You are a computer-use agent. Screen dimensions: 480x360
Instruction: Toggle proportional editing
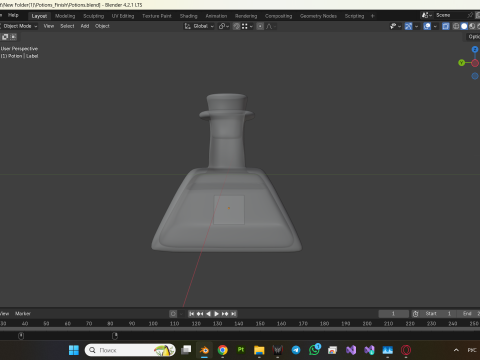260,26
